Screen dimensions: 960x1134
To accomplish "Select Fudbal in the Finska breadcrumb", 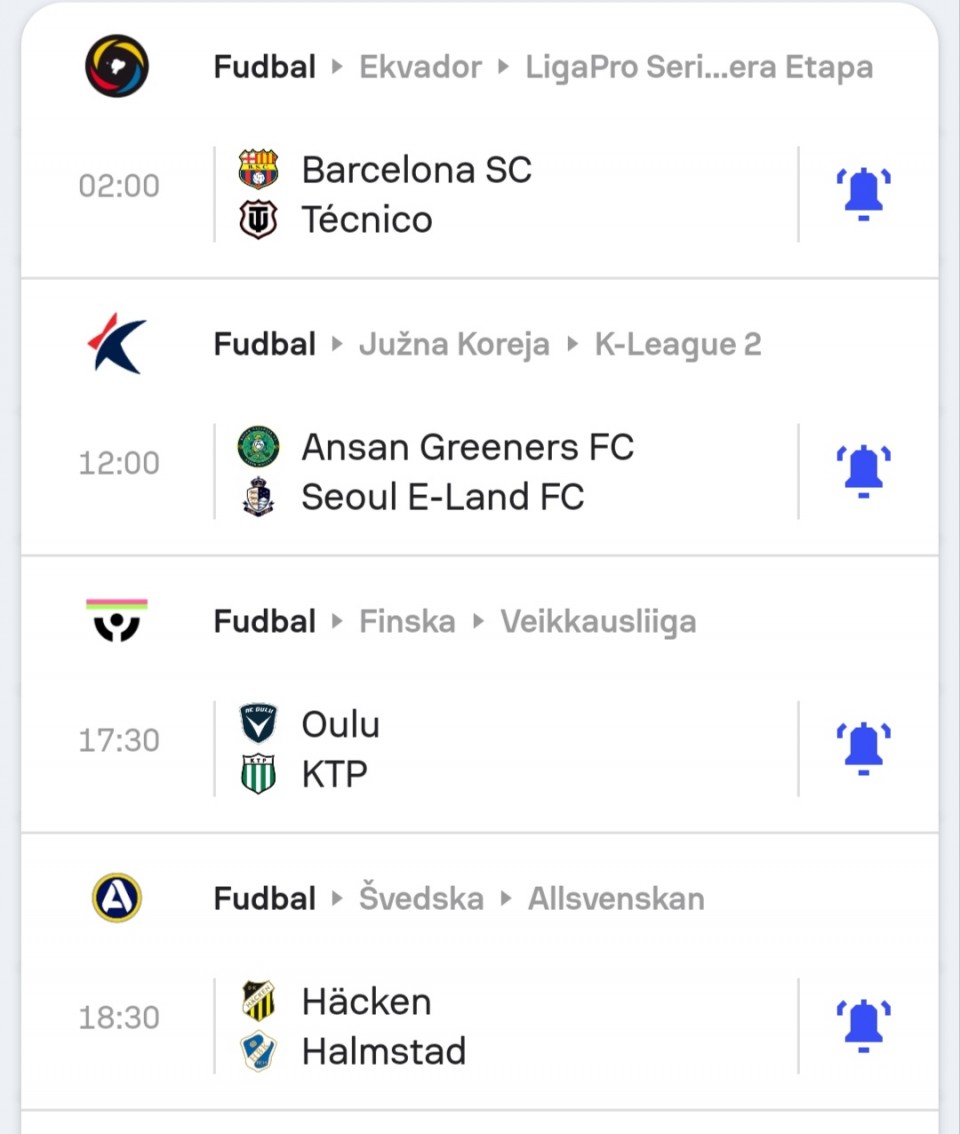I will [x=265, y=621].
